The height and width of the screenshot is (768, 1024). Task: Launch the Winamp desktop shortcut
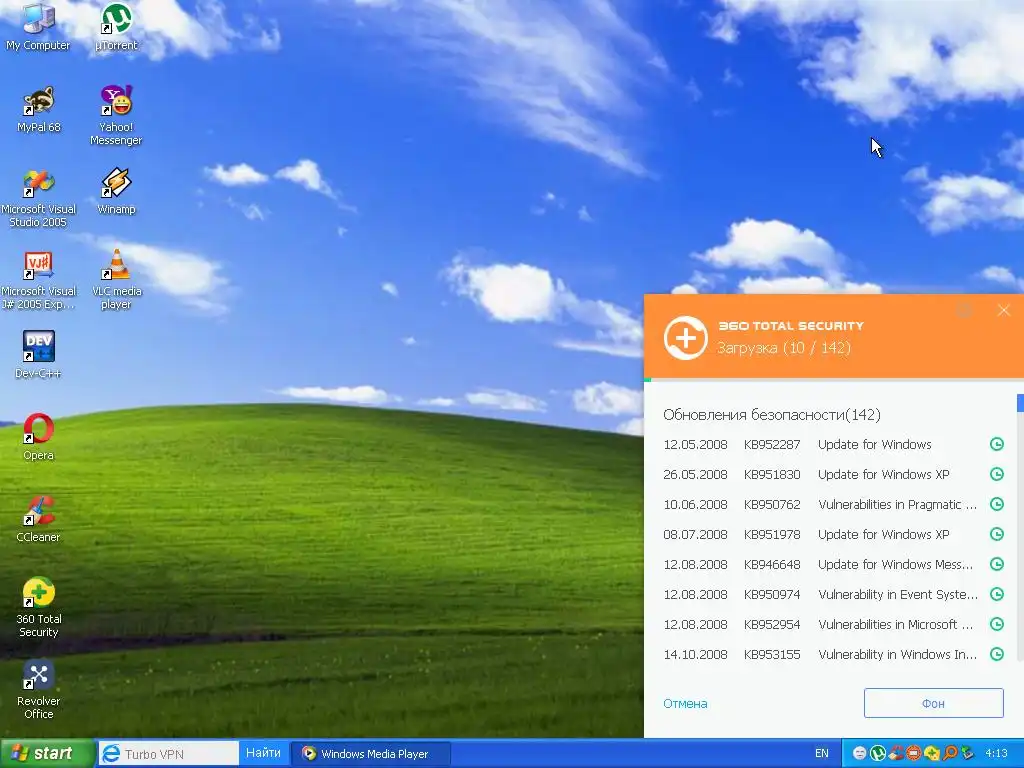tap(116, 191)
